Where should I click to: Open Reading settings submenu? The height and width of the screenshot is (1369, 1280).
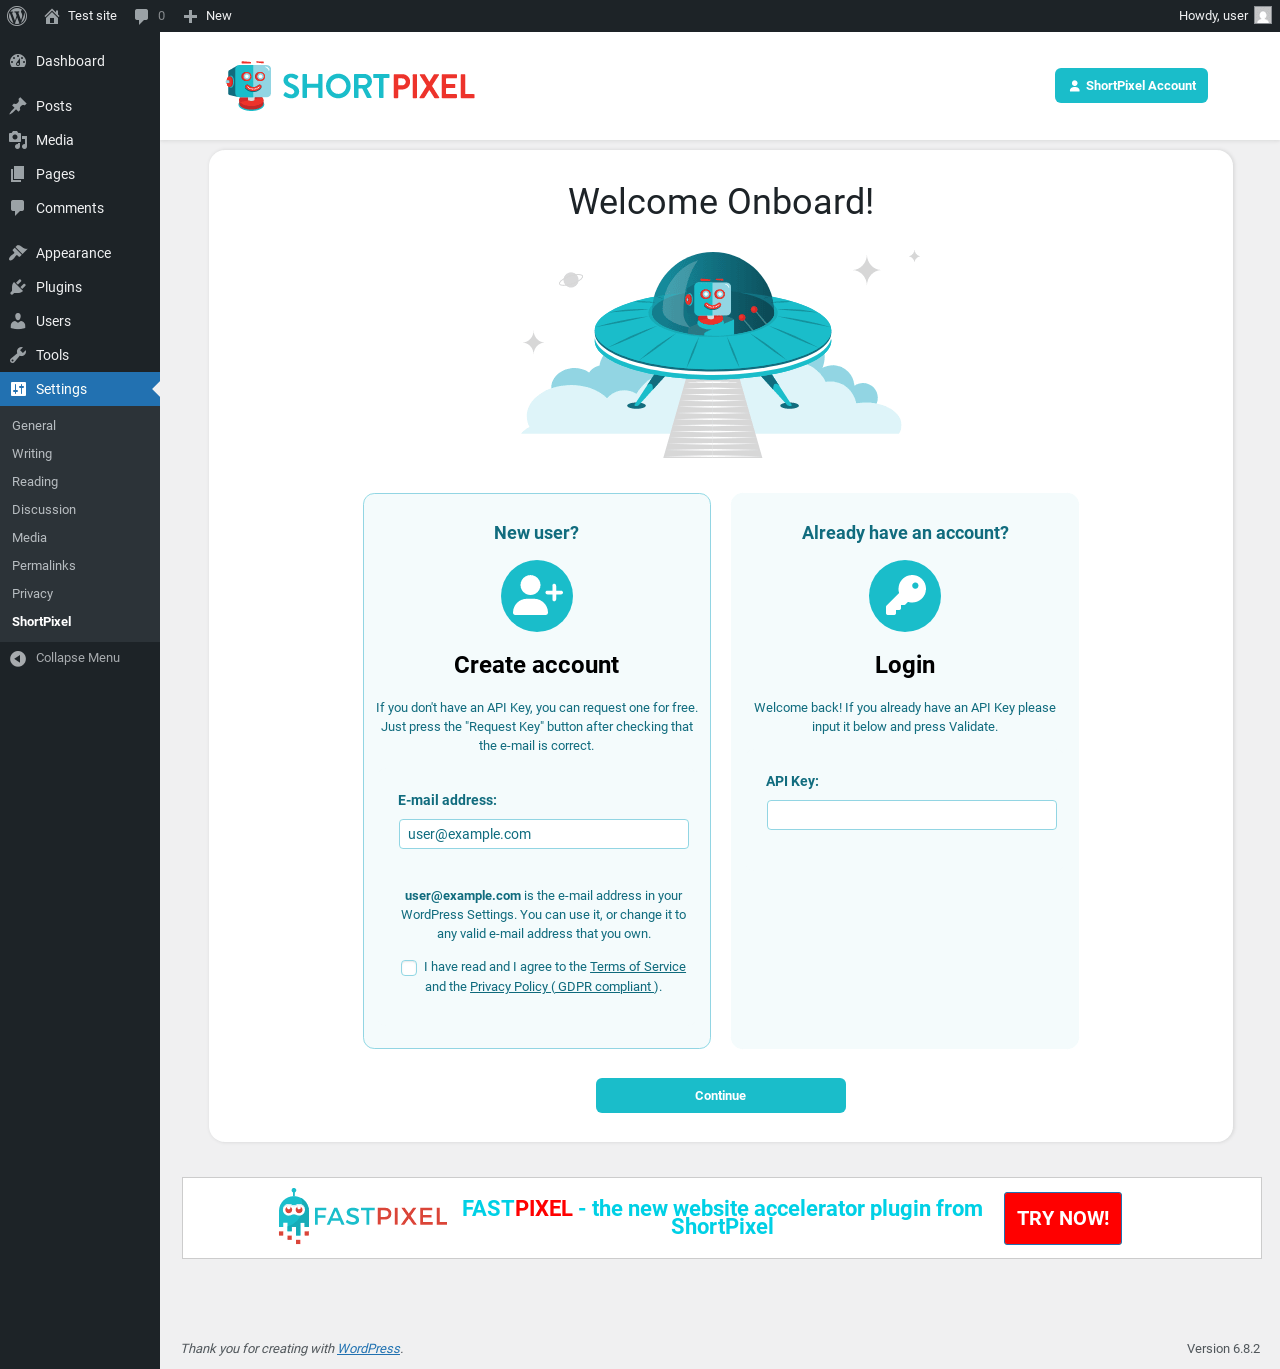coord(35,482)
